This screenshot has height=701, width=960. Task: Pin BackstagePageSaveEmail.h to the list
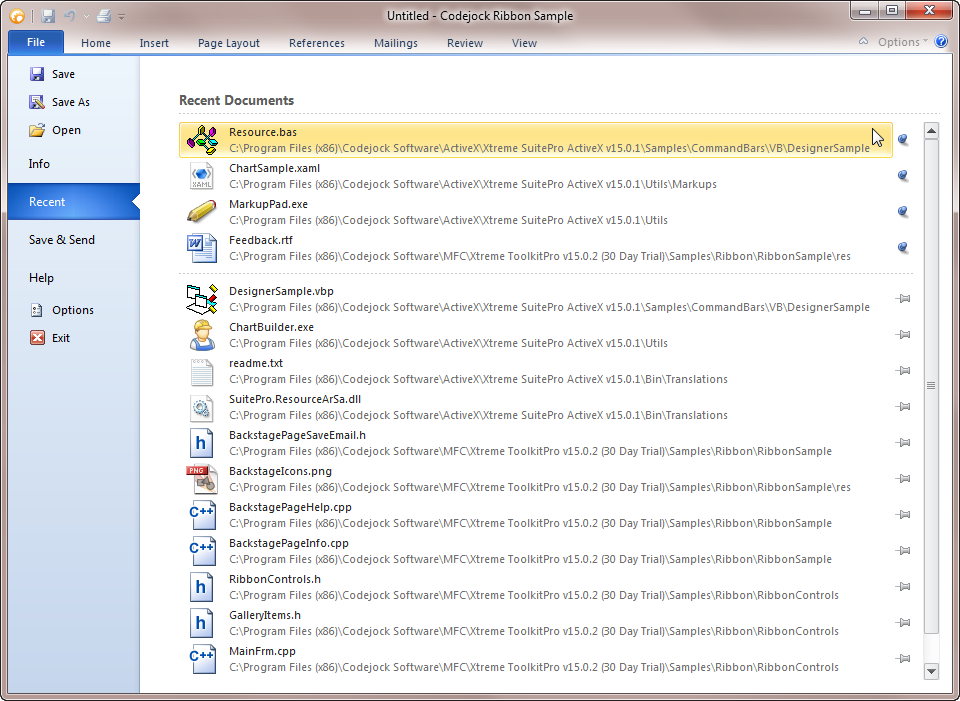pyautogui.click(x=903, y=443)
